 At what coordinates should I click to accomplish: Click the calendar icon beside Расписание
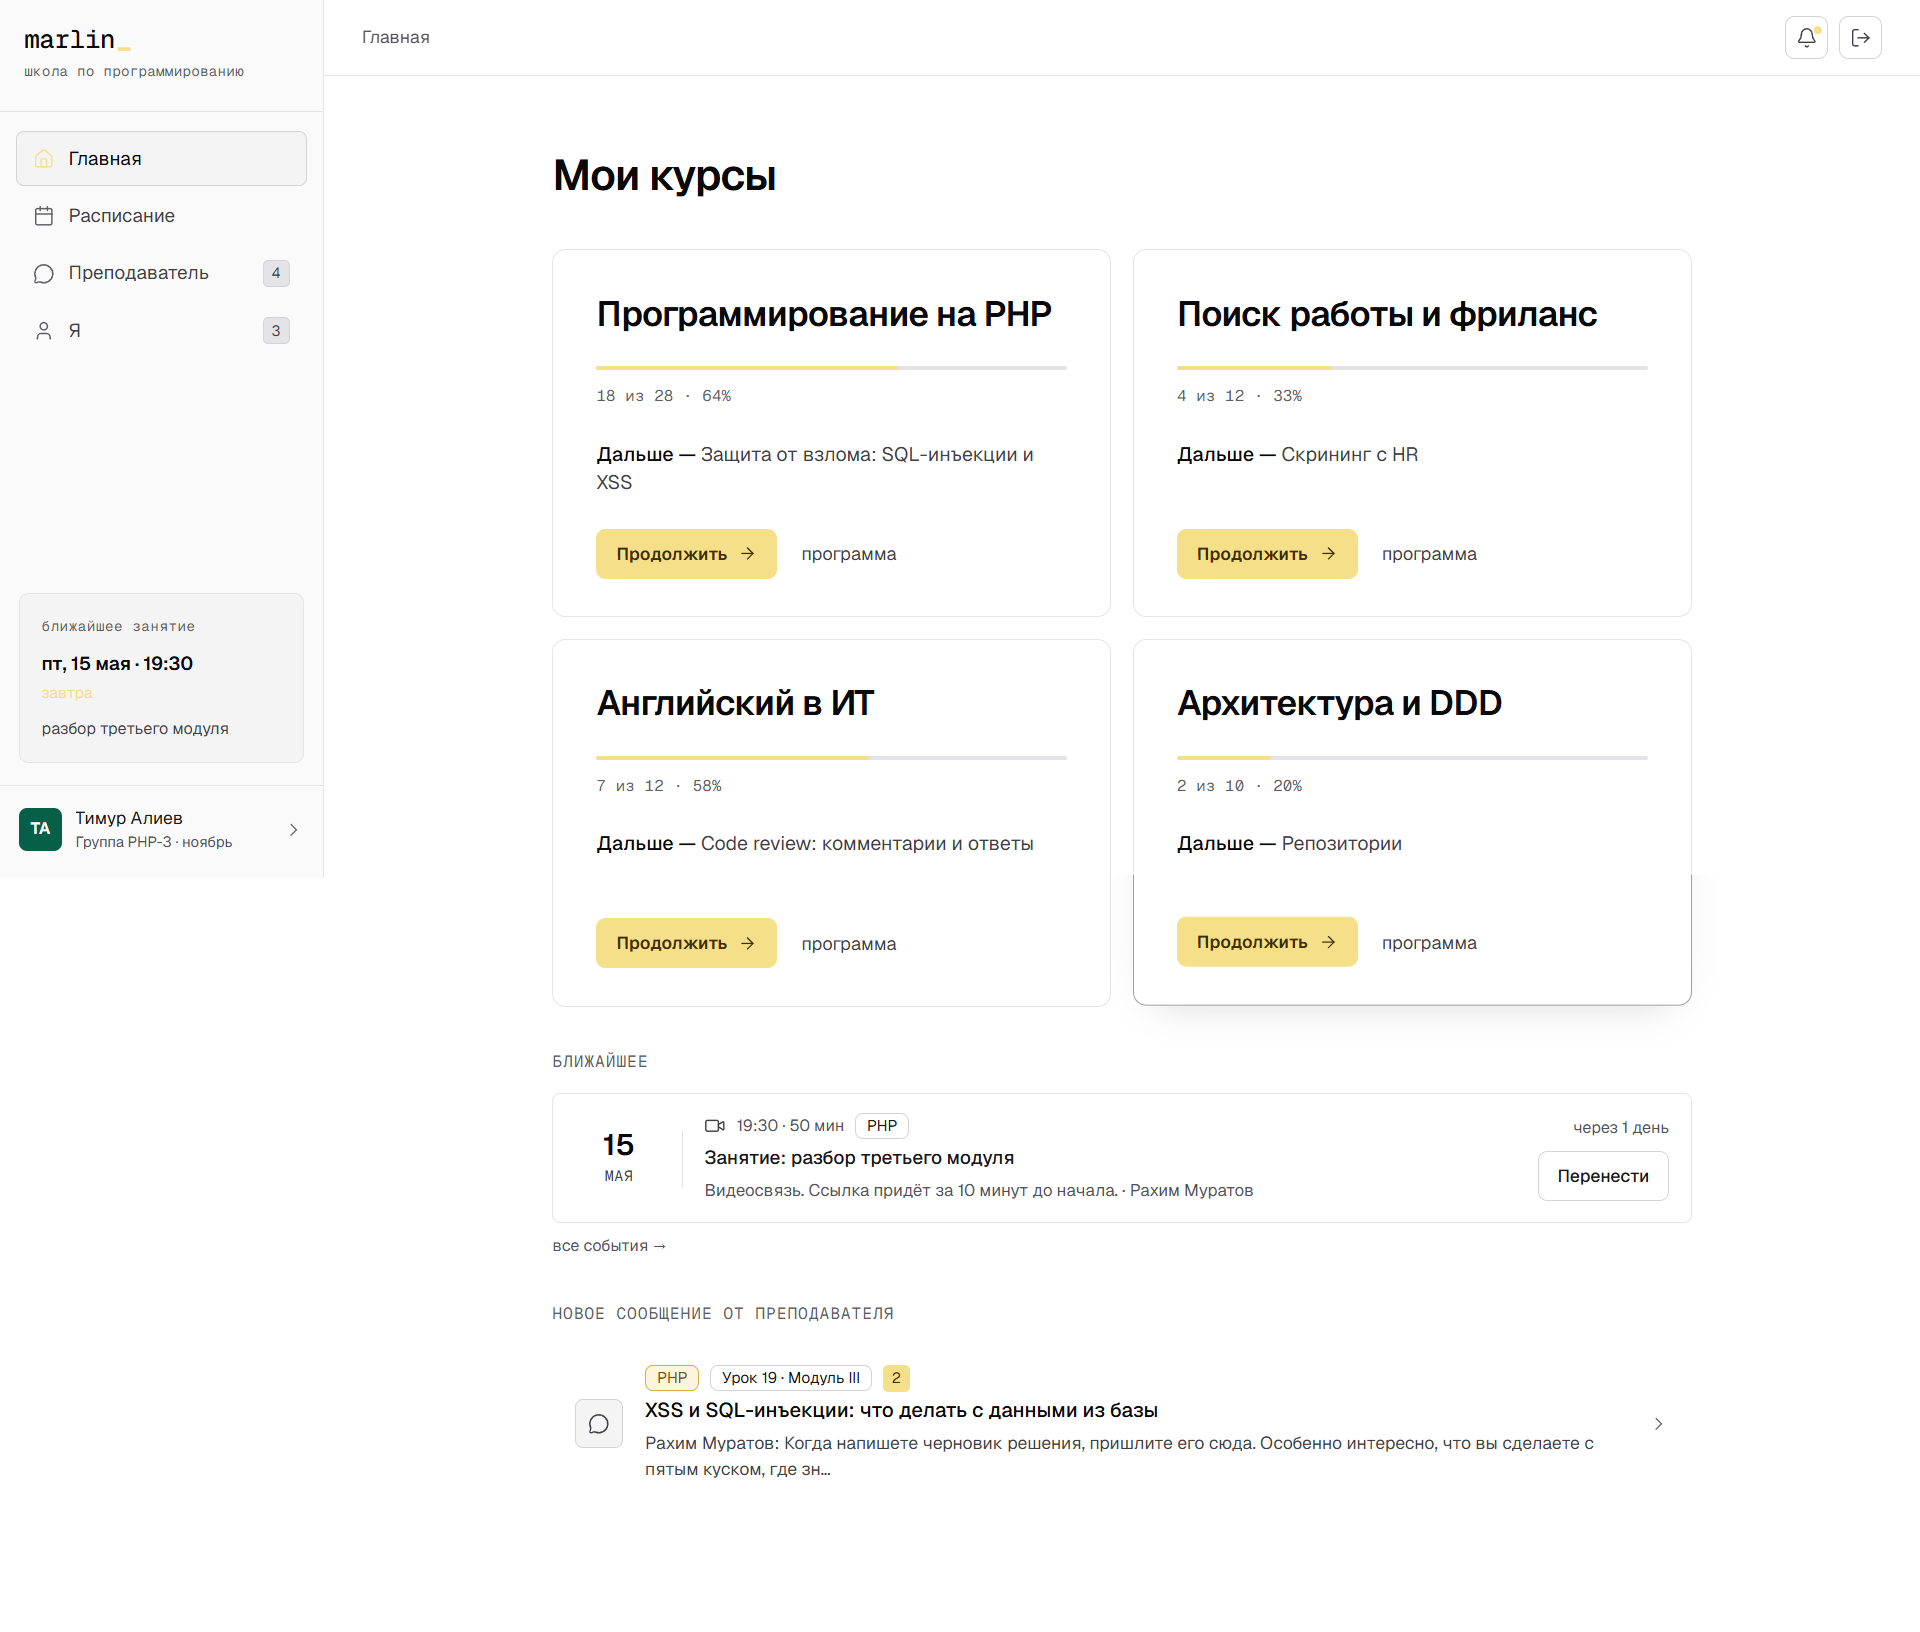point(43,216)
